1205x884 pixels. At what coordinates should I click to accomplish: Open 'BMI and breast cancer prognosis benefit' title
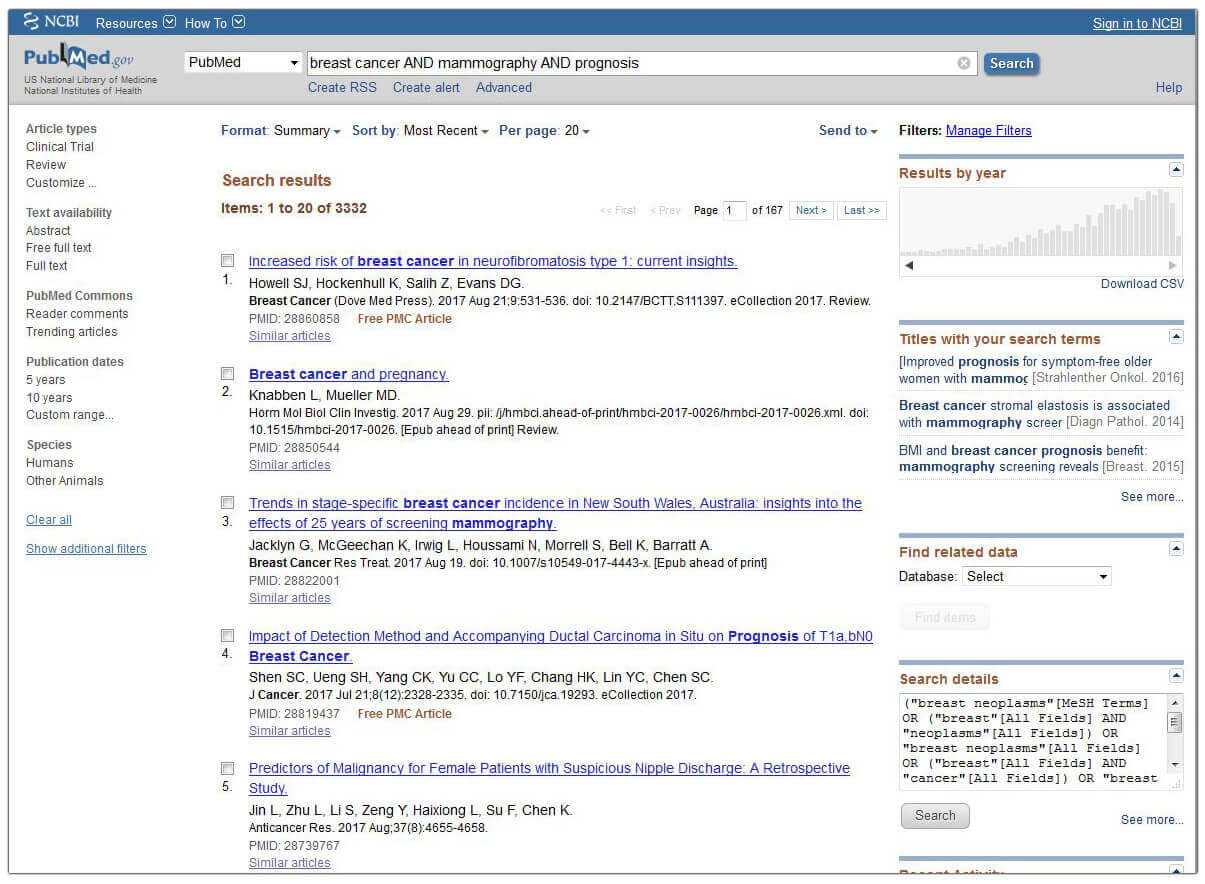click(1023, 459)
